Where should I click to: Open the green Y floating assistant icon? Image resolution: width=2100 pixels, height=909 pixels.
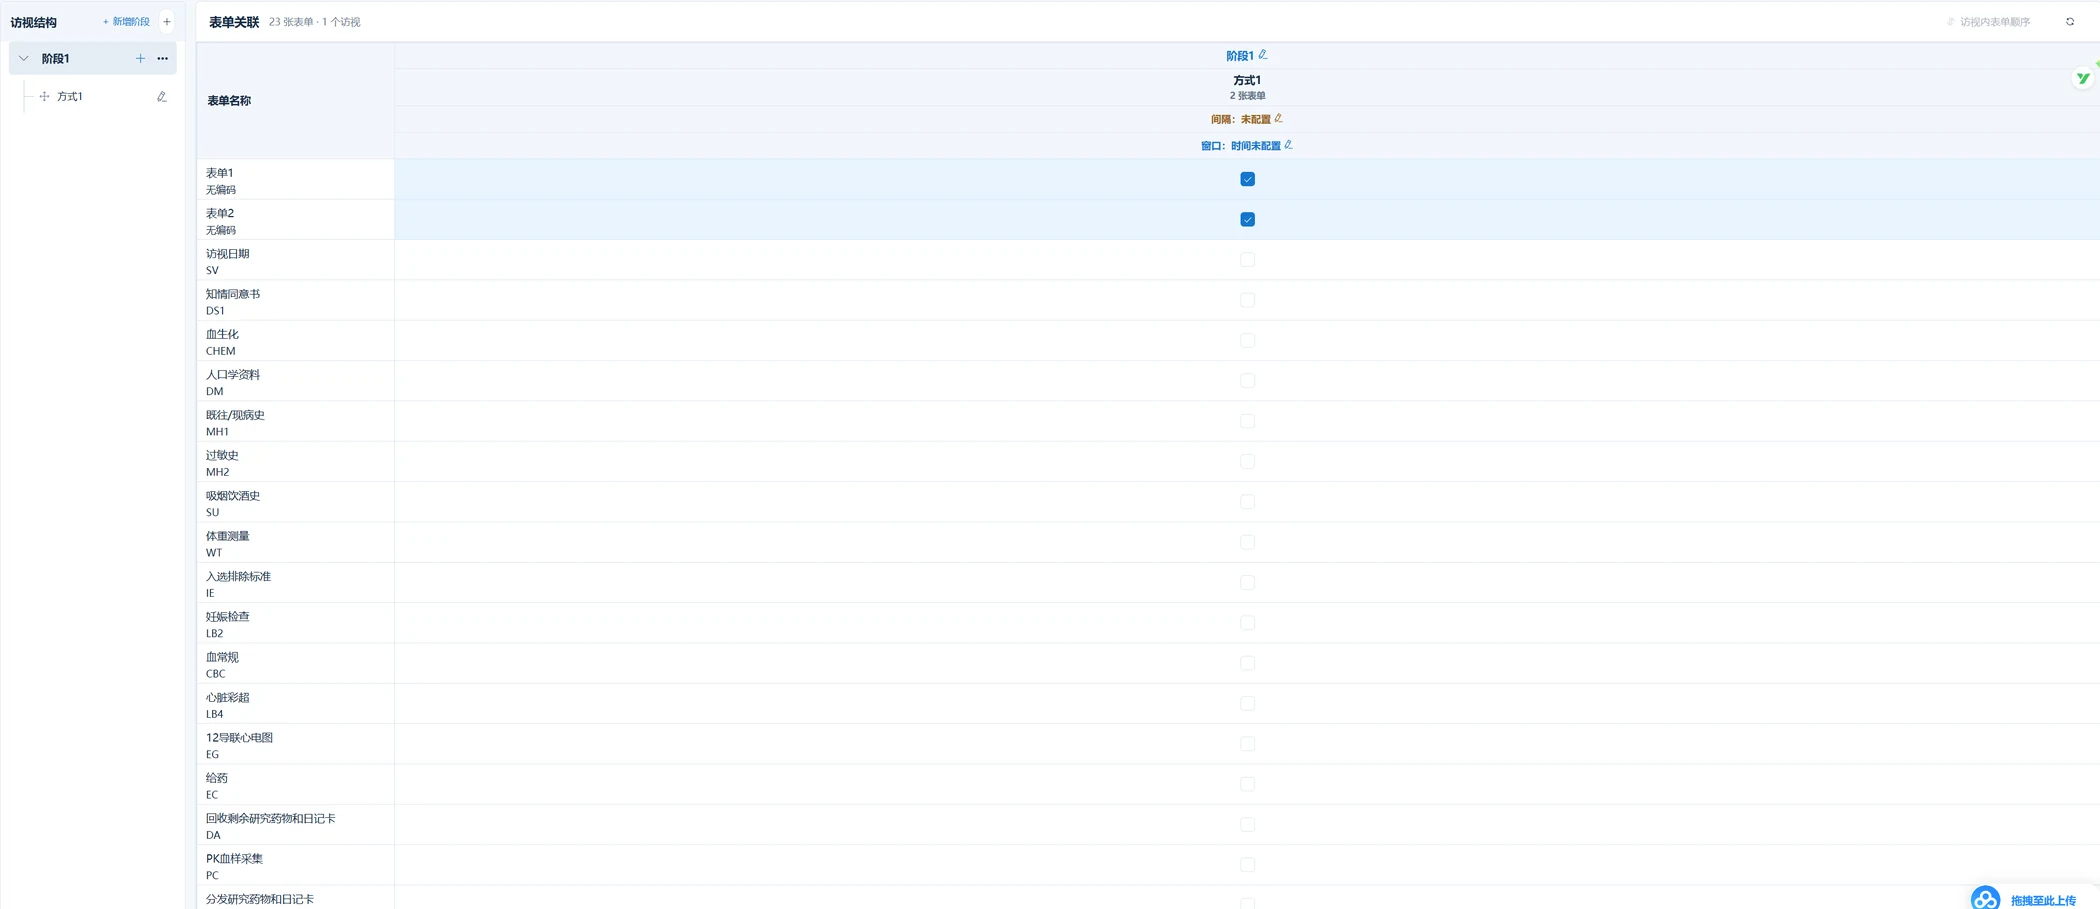(2083, 78)
